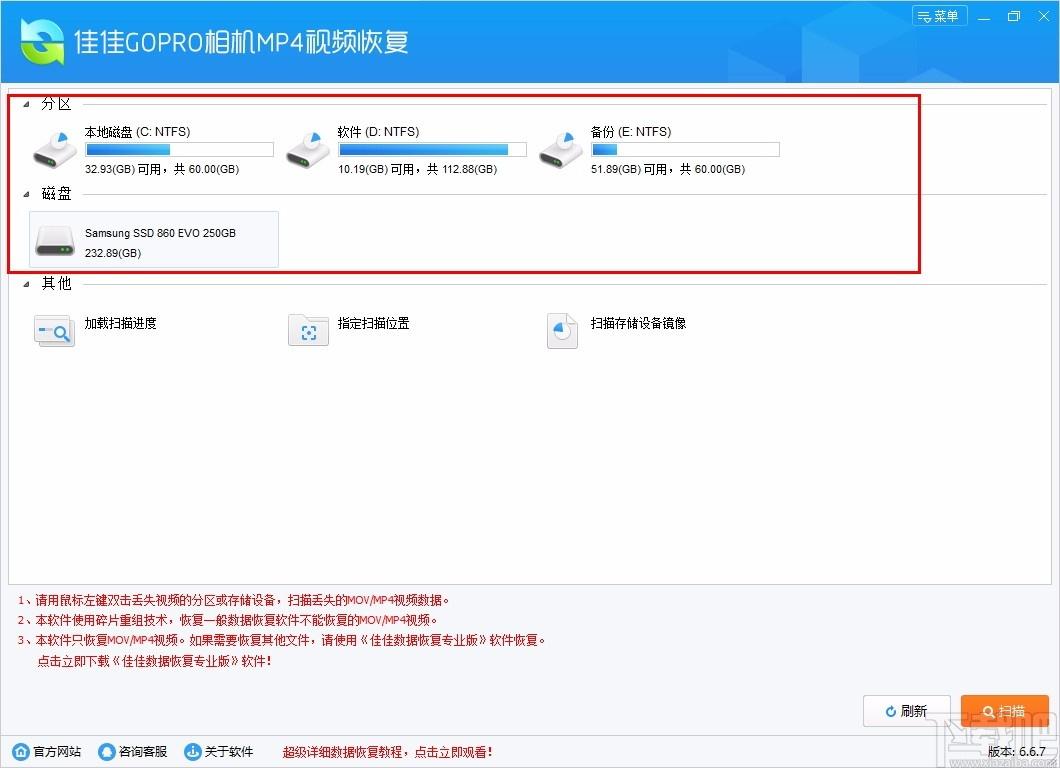The width and height of the screenshot is (1060, 768).
Task: Select the backup E: drive icon
Action: coord(560,150)
